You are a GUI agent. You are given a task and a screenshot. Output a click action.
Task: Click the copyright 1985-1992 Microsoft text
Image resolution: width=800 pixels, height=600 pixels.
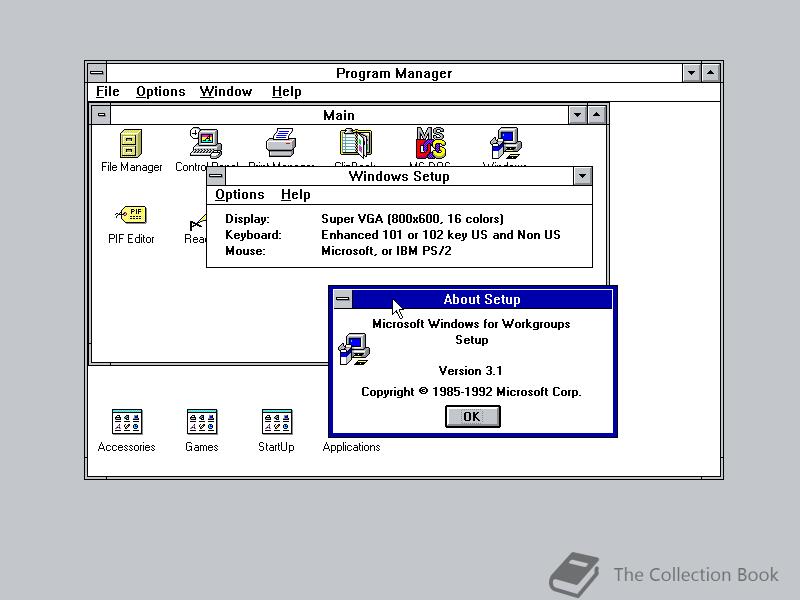pos(471,392)
